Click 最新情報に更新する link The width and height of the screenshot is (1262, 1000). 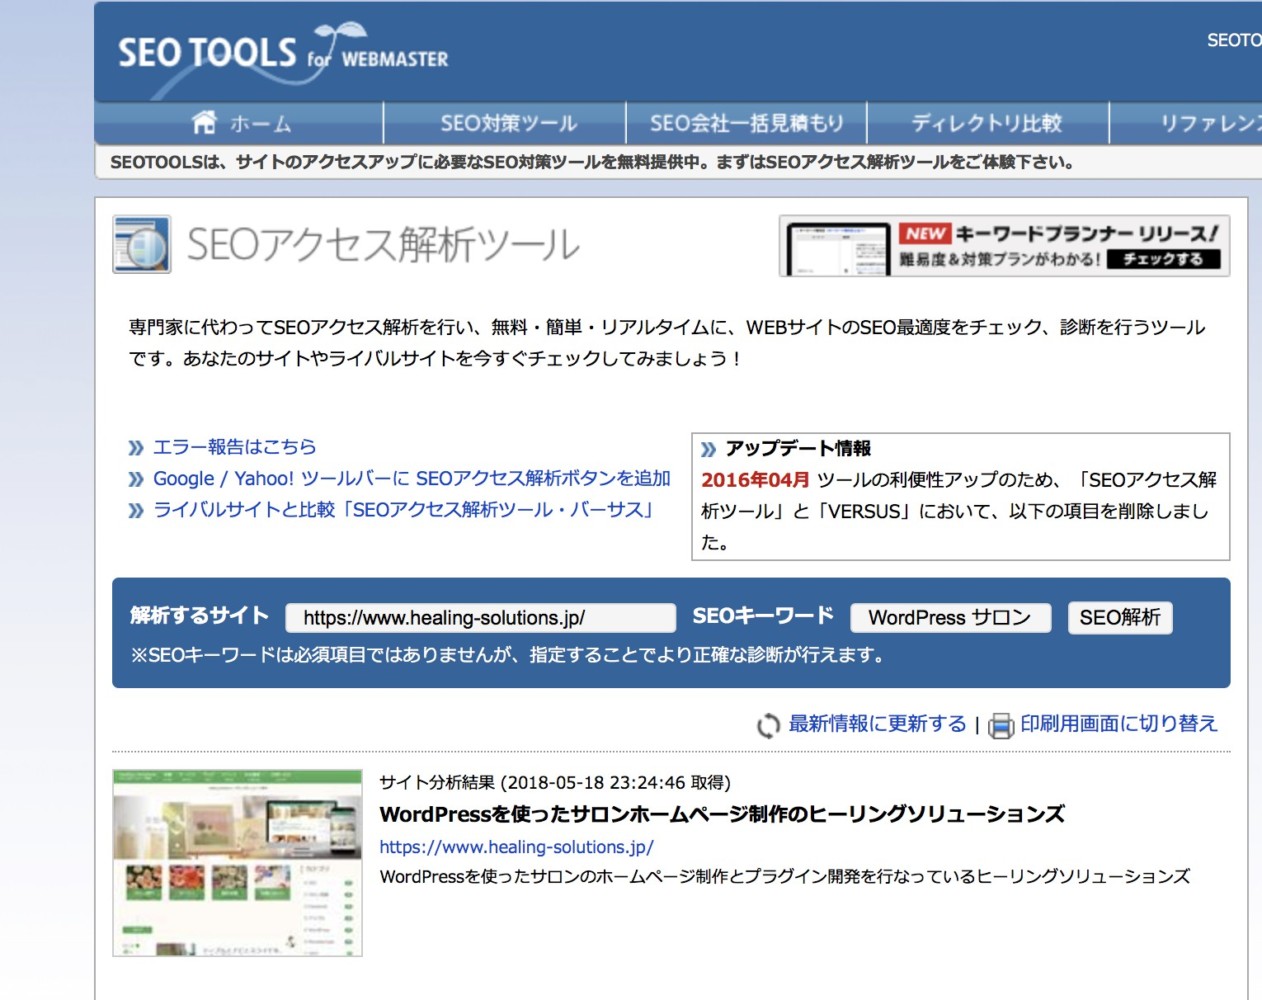[877, 723]
